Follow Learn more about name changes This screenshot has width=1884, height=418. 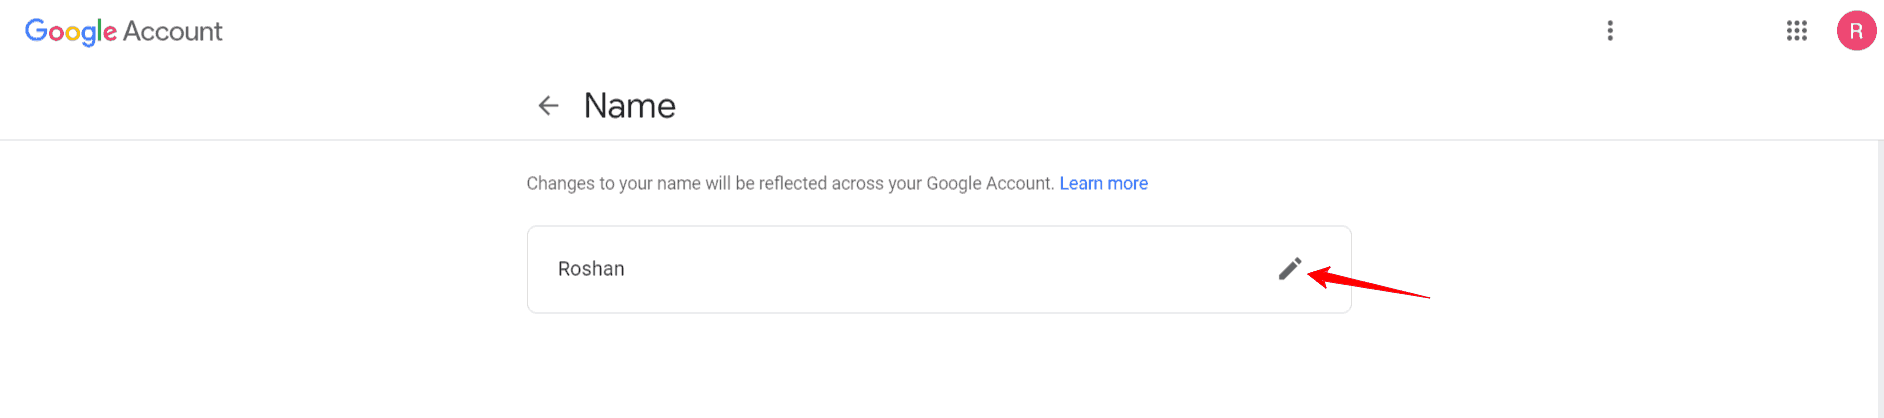pyautogui.click(x=1103, y=183)
